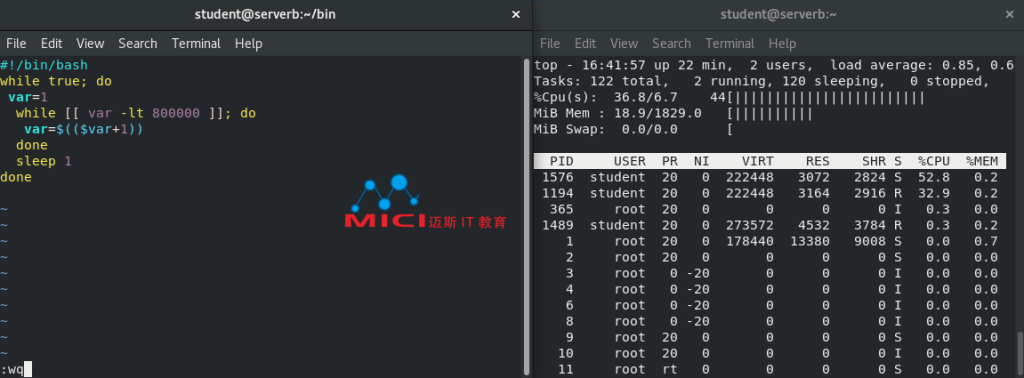Click the 'while true; do' line
The width and height of the screenshot is (1024, 378).
(x=56, y=82)
